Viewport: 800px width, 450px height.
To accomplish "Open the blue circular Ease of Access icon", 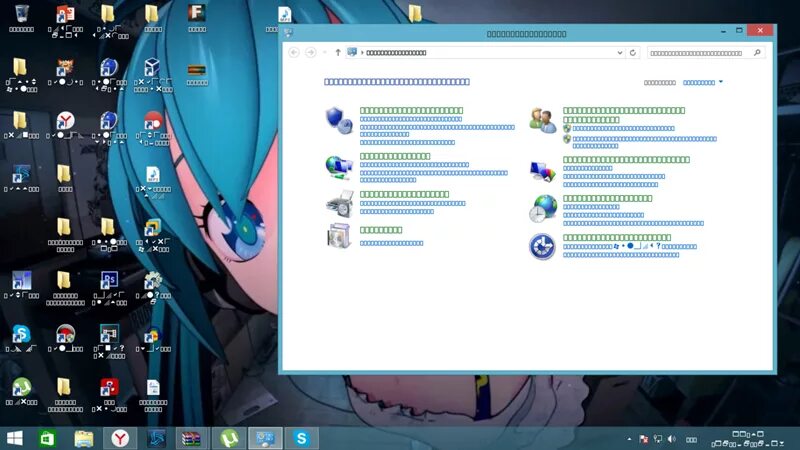I will click(x=542, y=246).
